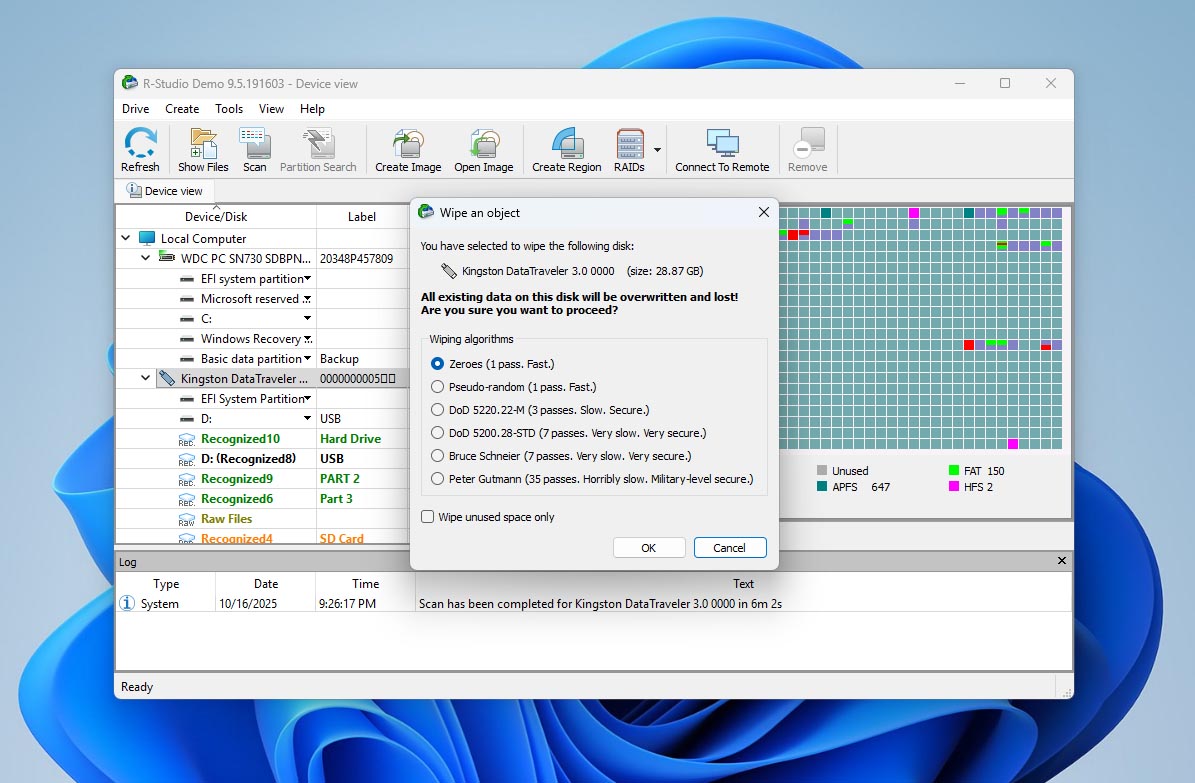Select the Create Image tool
Image resolution: width=1195 pixels, height=783 pixels.
coord(407,148)
